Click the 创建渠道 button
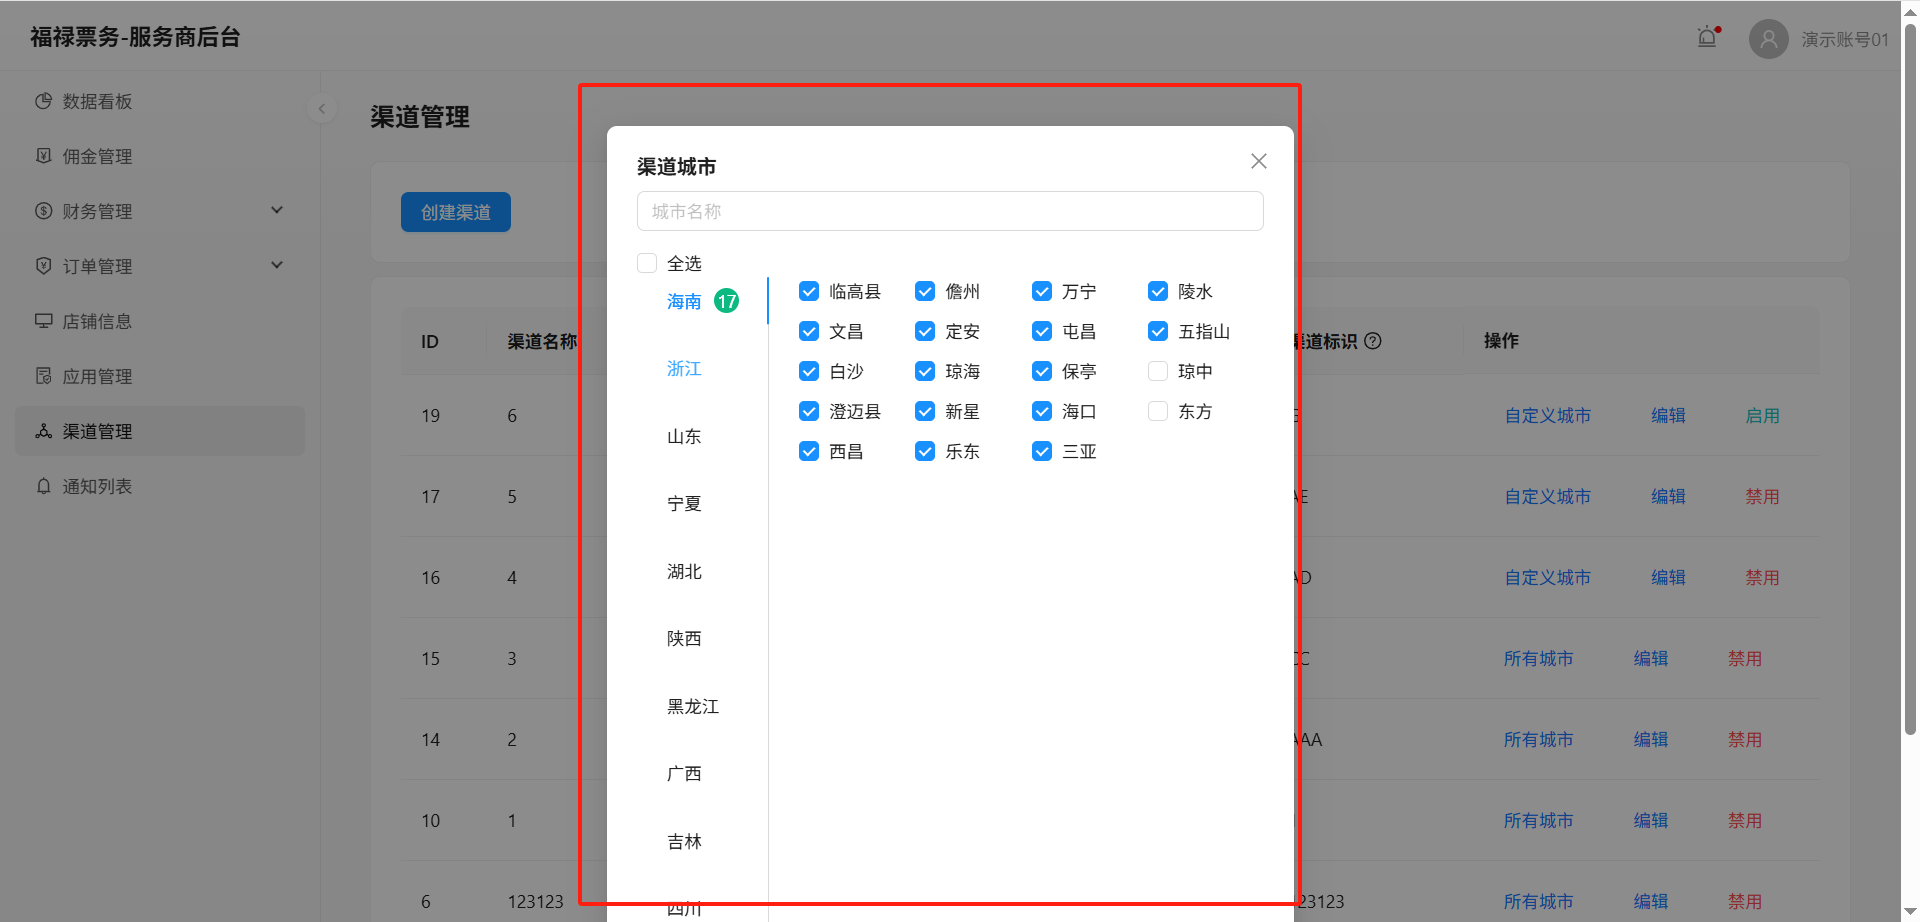Viewport: 1920px width, 922px height. coord(455,212)
